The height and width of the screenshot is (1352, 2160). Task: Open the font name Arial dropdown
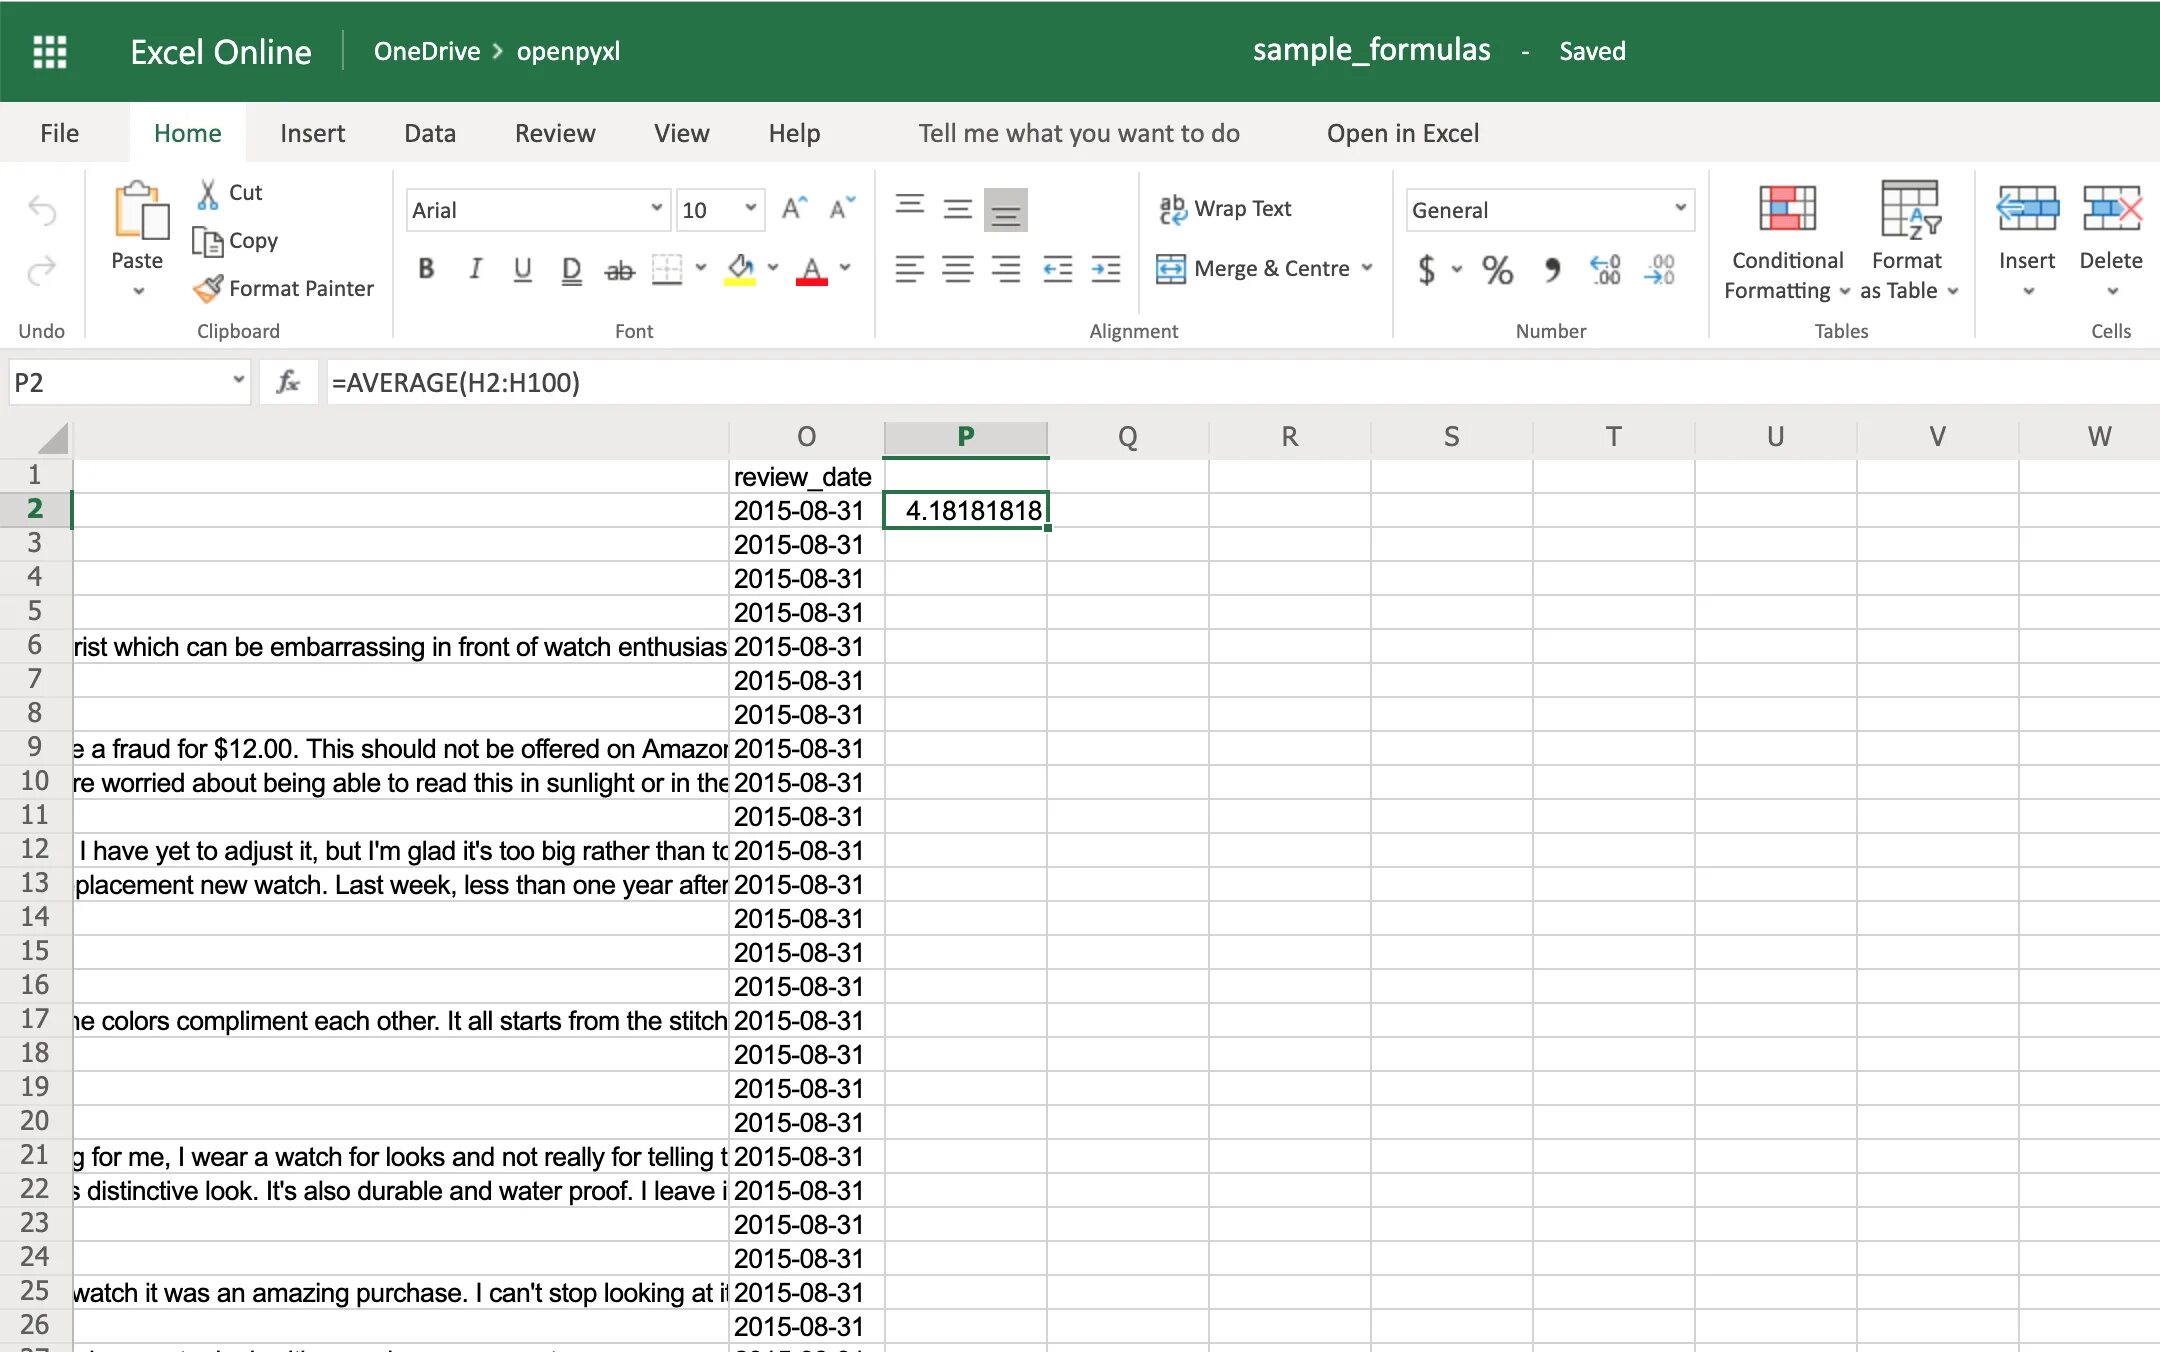point(656,209)
